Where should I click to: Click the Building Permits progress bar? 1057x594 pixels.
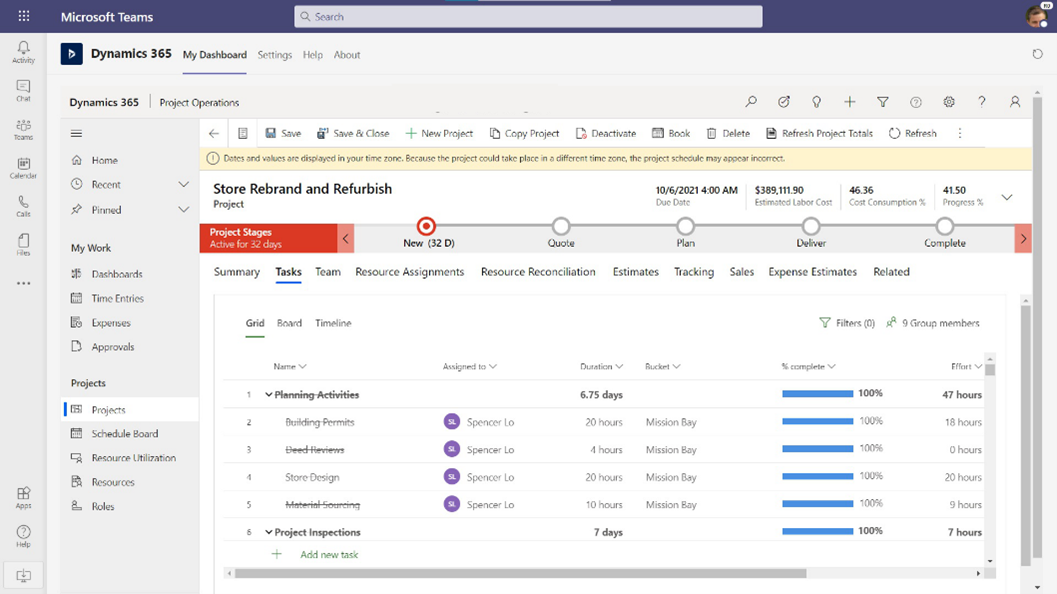818,421
